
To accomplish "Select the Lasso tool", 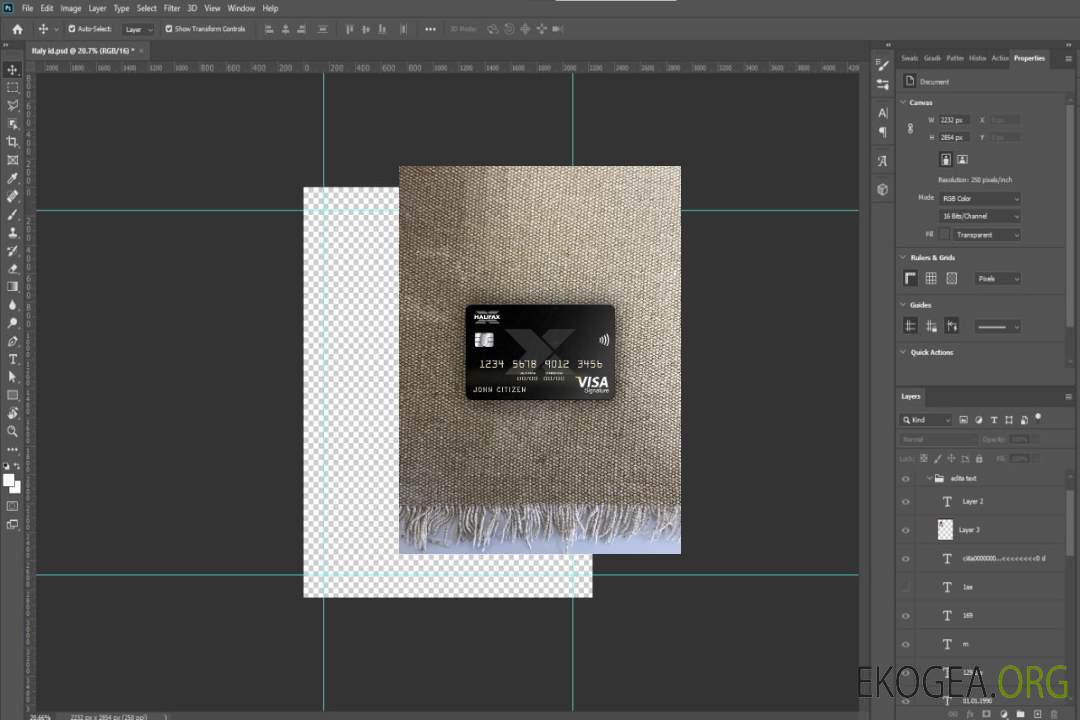I will pyautogui.click(x=13, y=105).
